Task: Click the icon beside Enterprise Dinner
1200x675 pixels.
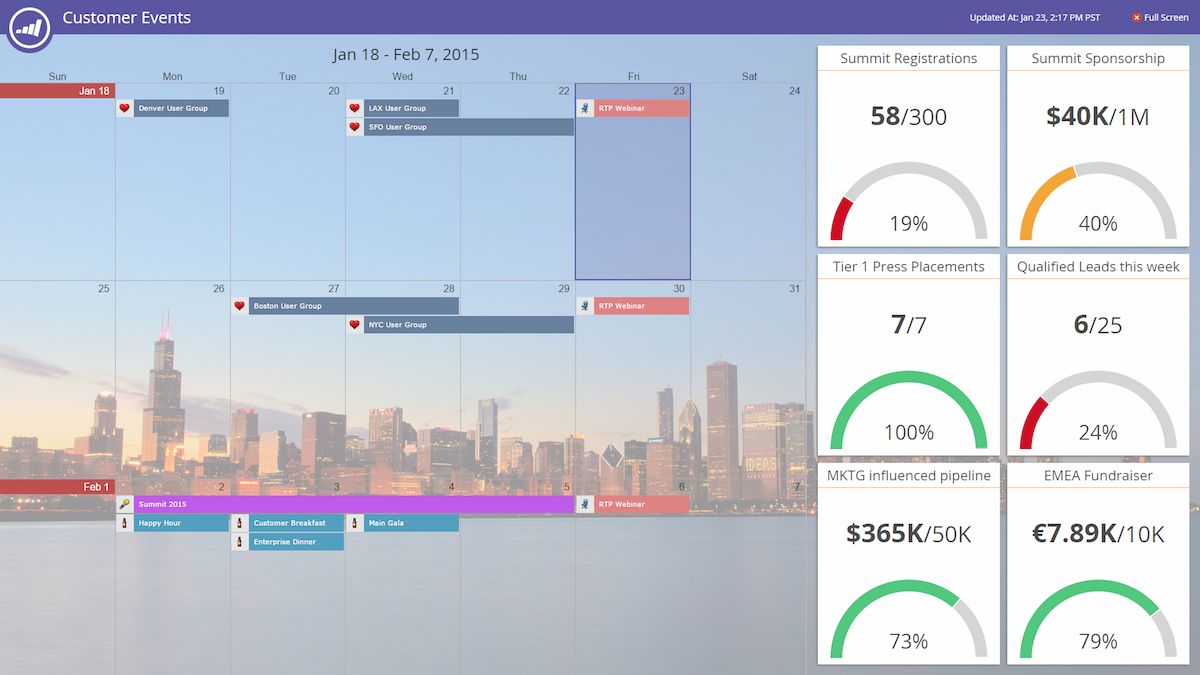Action: [239, 542]
